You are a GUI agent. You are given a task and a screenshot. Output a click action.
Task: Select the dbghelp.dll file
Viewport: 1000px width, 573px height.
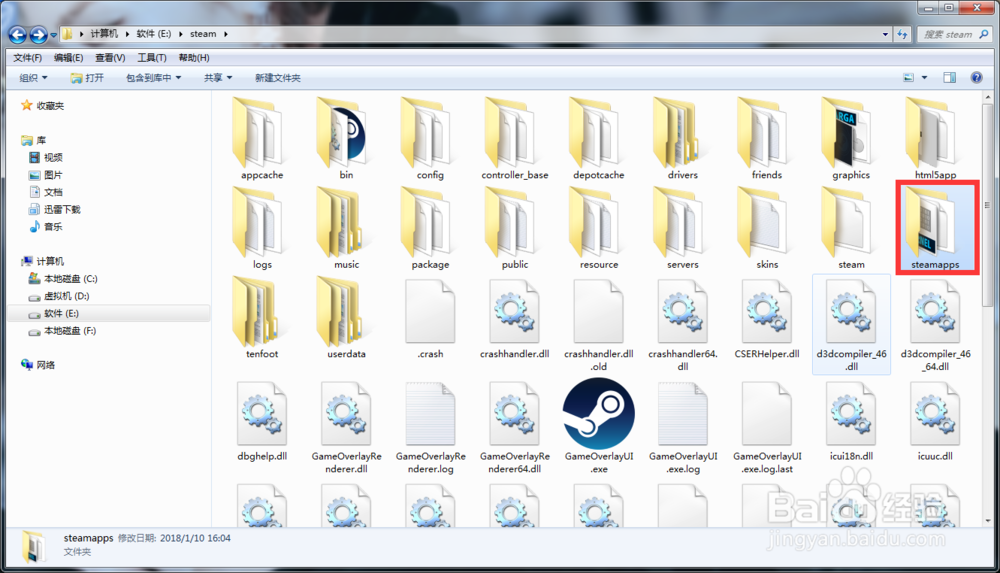click(x=261, y=420)
